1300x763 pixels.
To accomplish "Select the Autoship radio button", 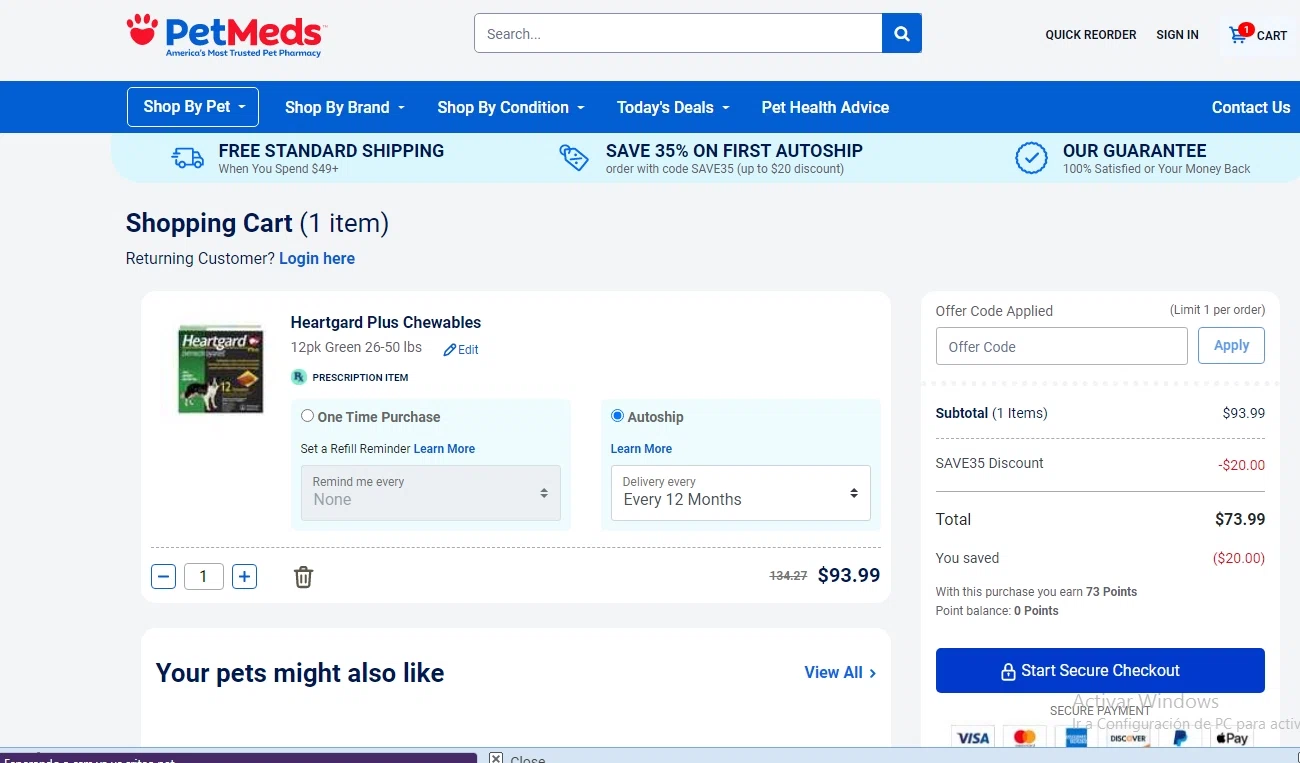I will click(x=617, y=416).
